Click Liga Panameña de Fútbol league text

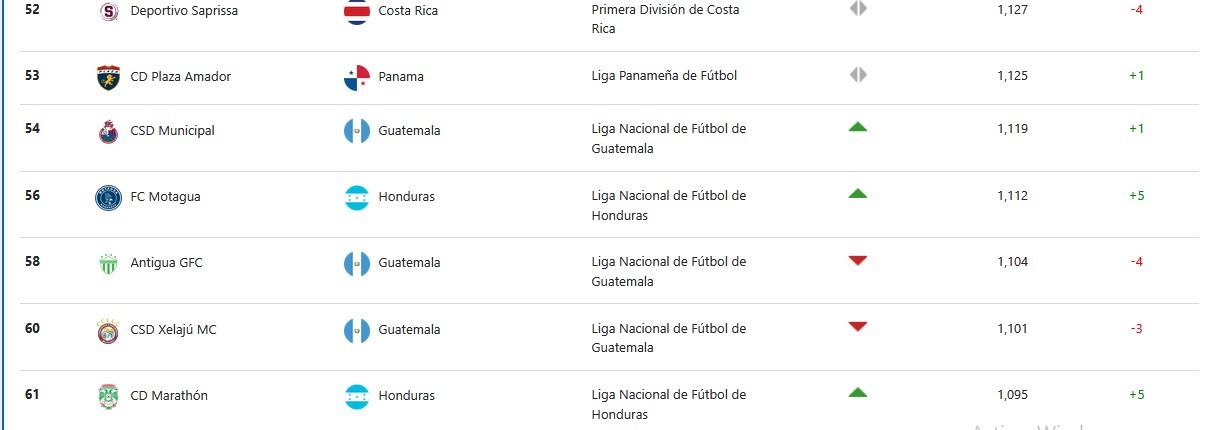pos(664,75)
